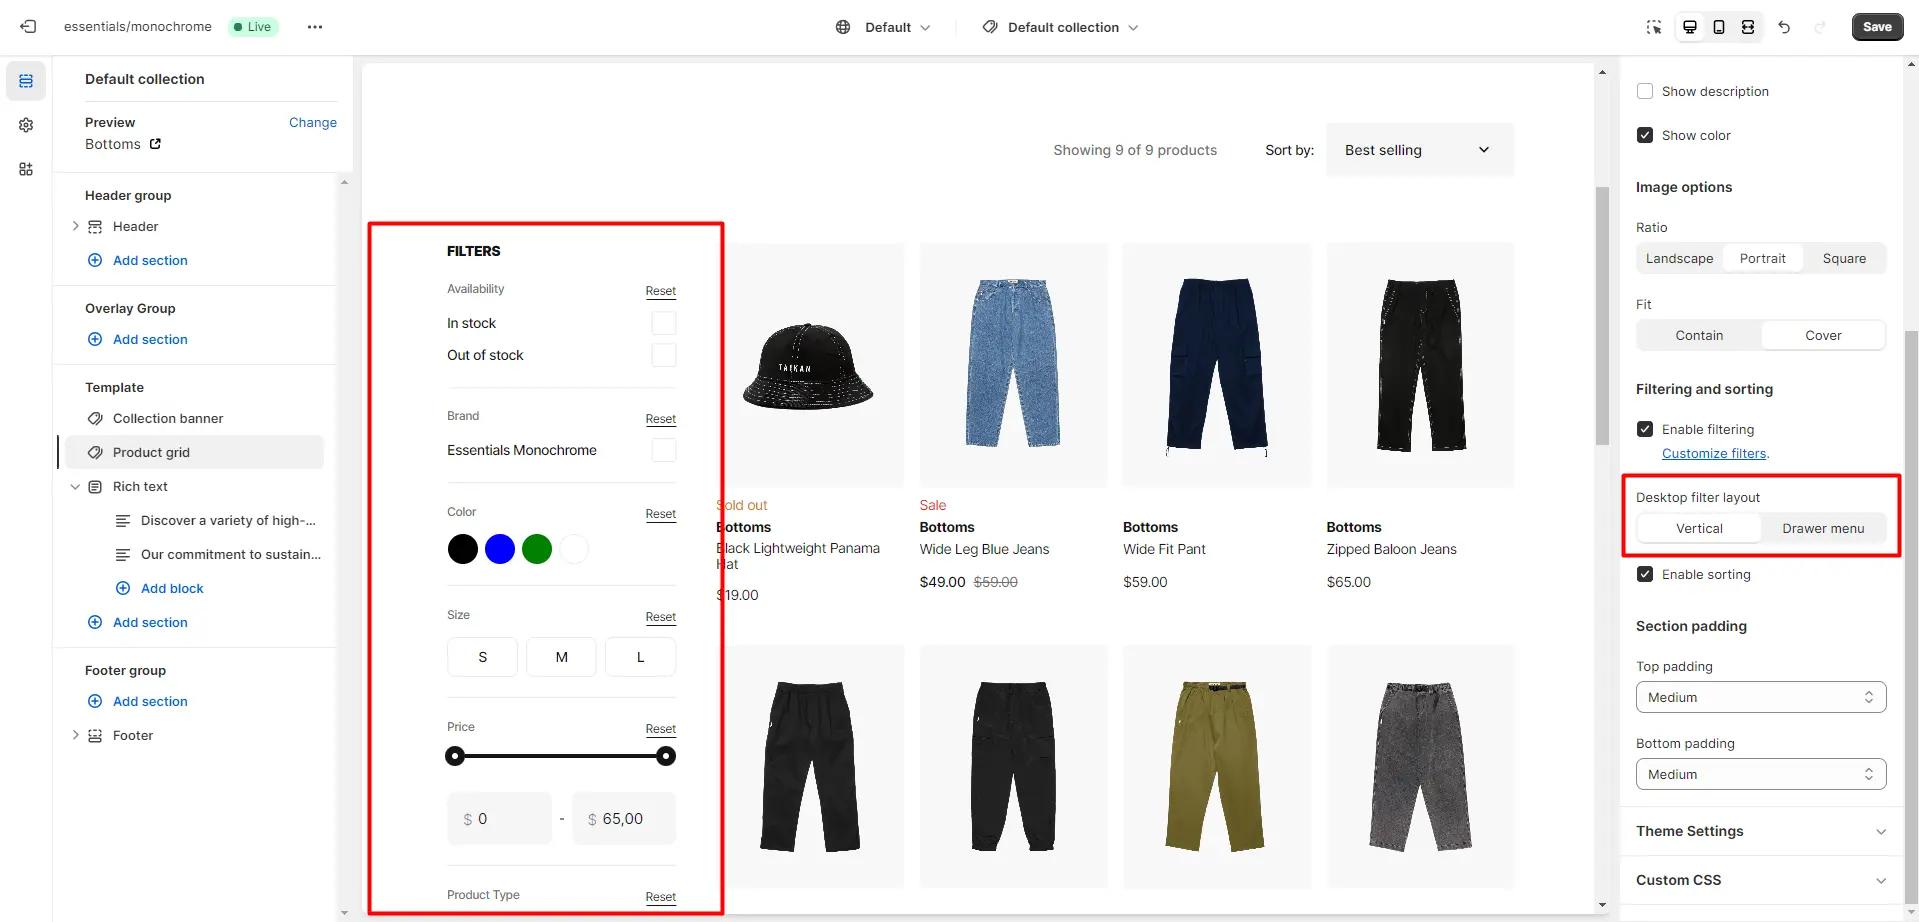Select the blue color swatch filter
Screen dimensions: 1919x922
[x=500, y=549]
